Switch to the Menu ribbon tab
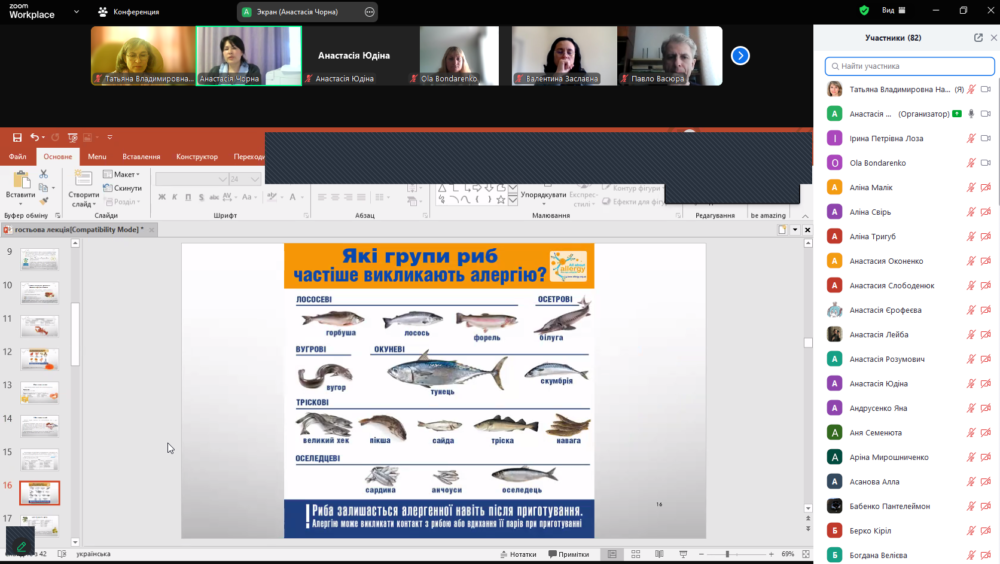The image size is (1000, 564). (97, 156)
